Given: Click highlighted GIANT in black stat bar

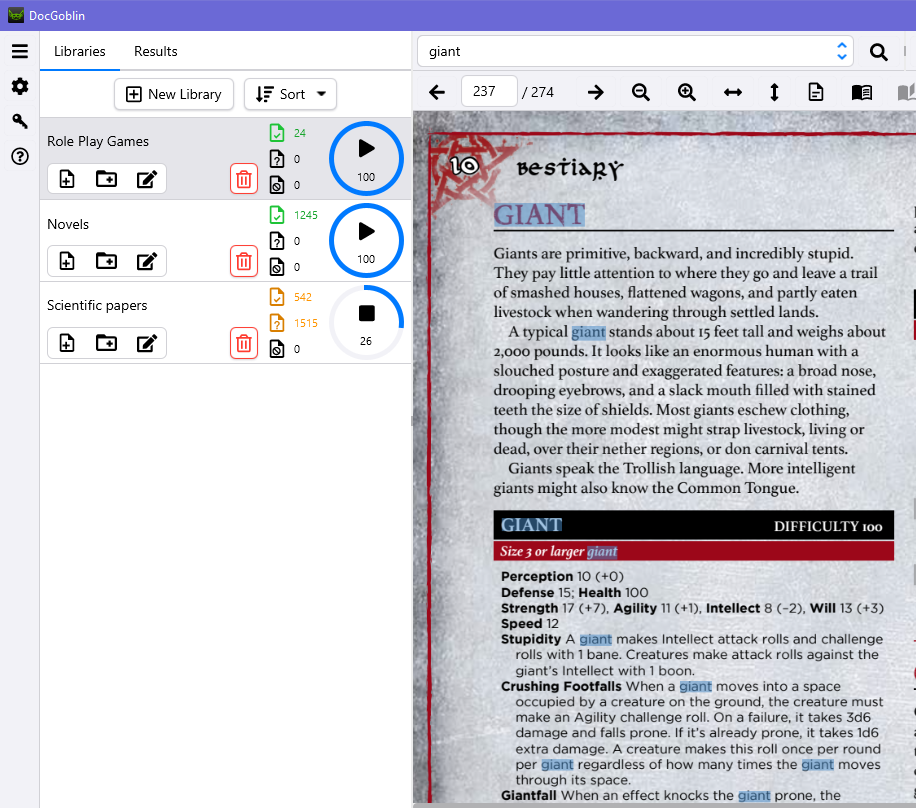Looking at the screenshot, I should point(531,525).
